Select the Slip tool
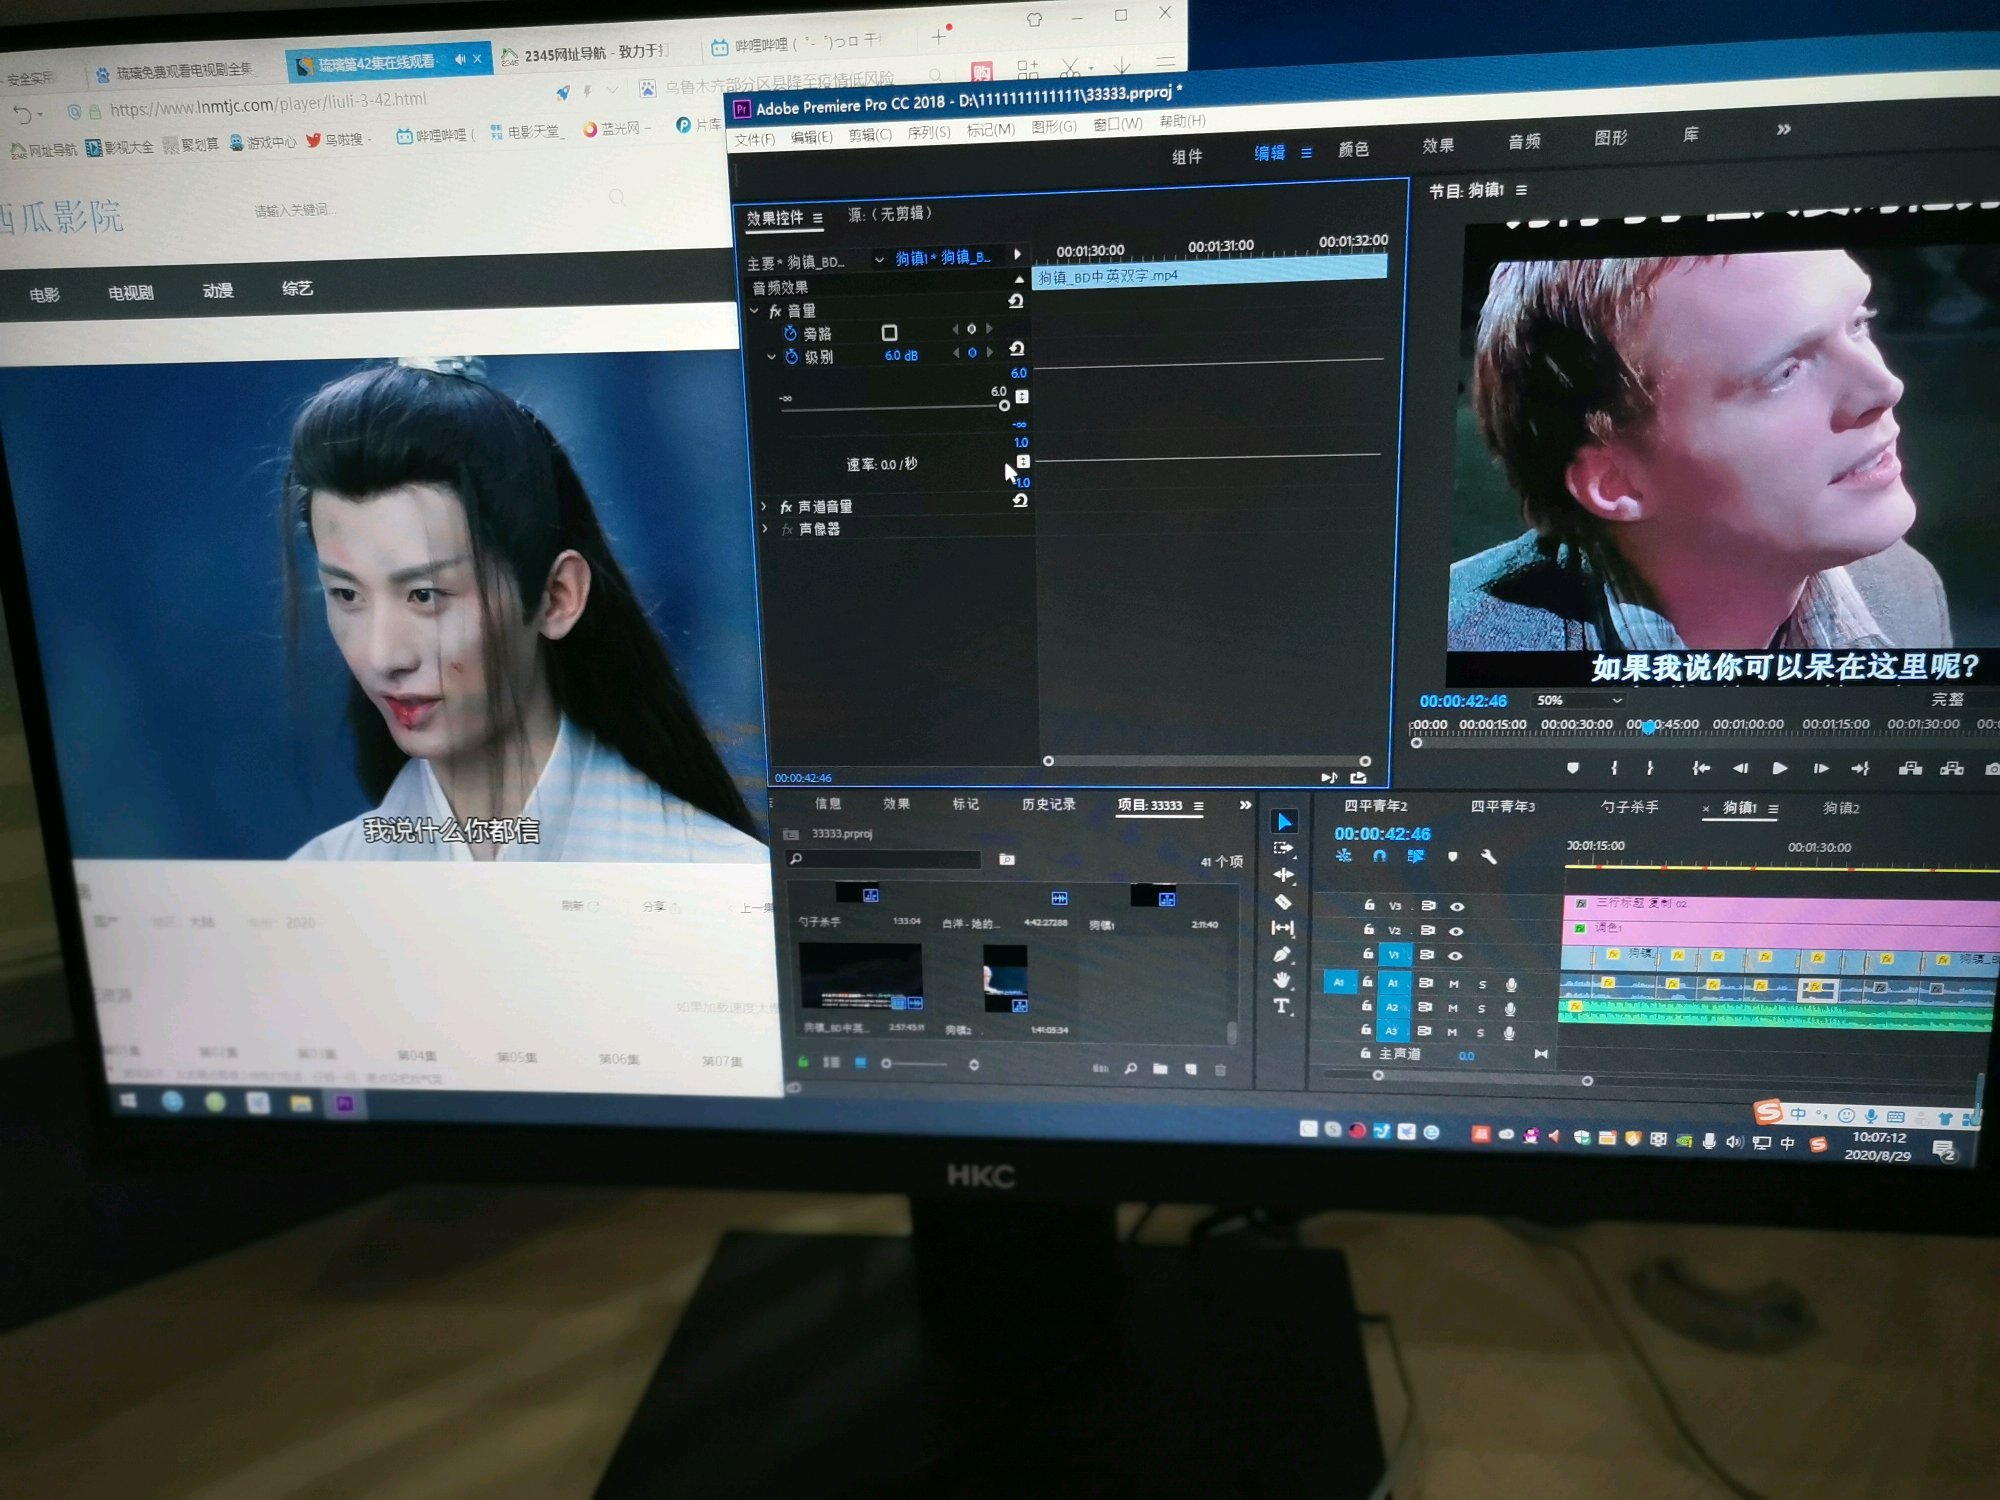Image resolution: width=2000 pixels, height=1500 pixels. tap(1283, 928)
